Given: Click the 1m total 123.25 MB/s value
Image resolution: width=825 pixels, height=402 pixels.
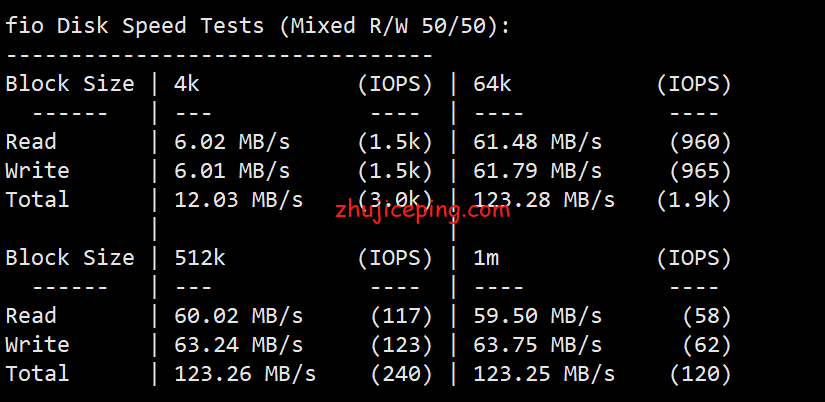Looking at the screenshot, I should point(544,374).
